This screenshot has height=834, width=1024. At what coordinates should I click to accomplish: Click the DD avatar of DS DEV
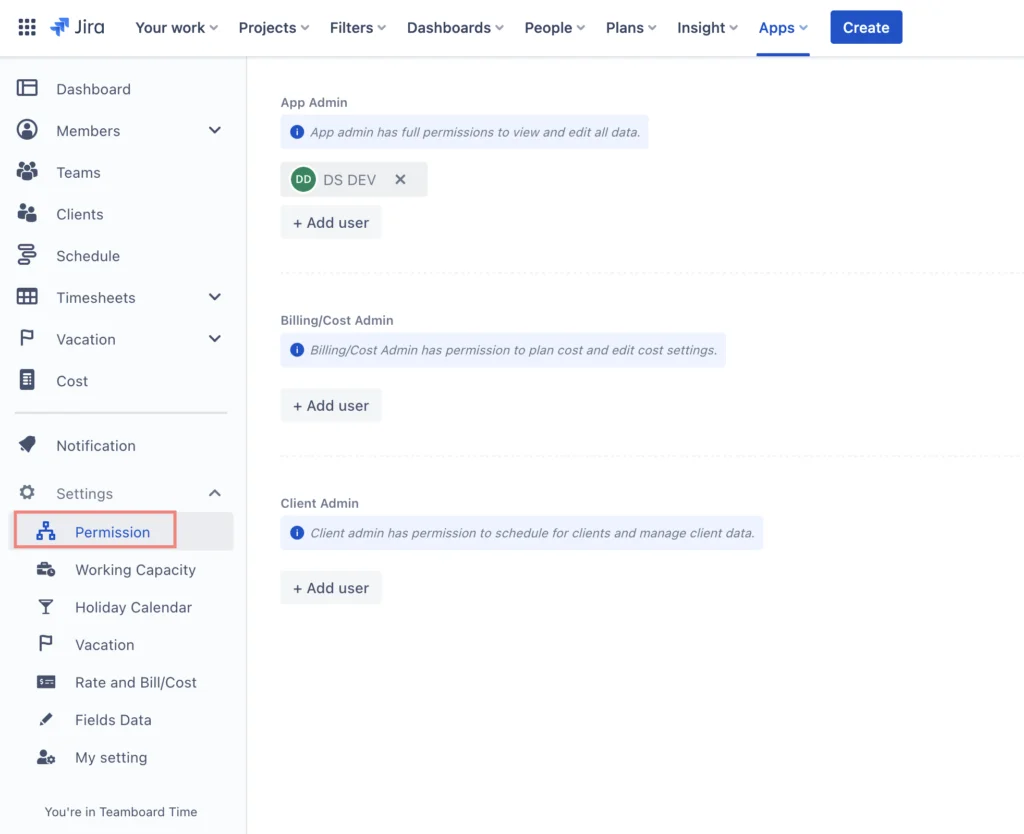point(303,180)
